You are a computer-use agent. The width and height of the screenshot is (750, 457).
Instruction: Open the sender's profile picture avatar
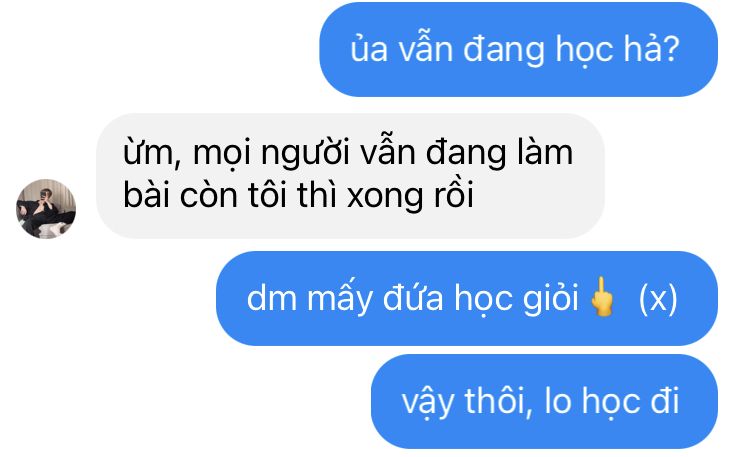pyautogui.click(x=46, y=209)
